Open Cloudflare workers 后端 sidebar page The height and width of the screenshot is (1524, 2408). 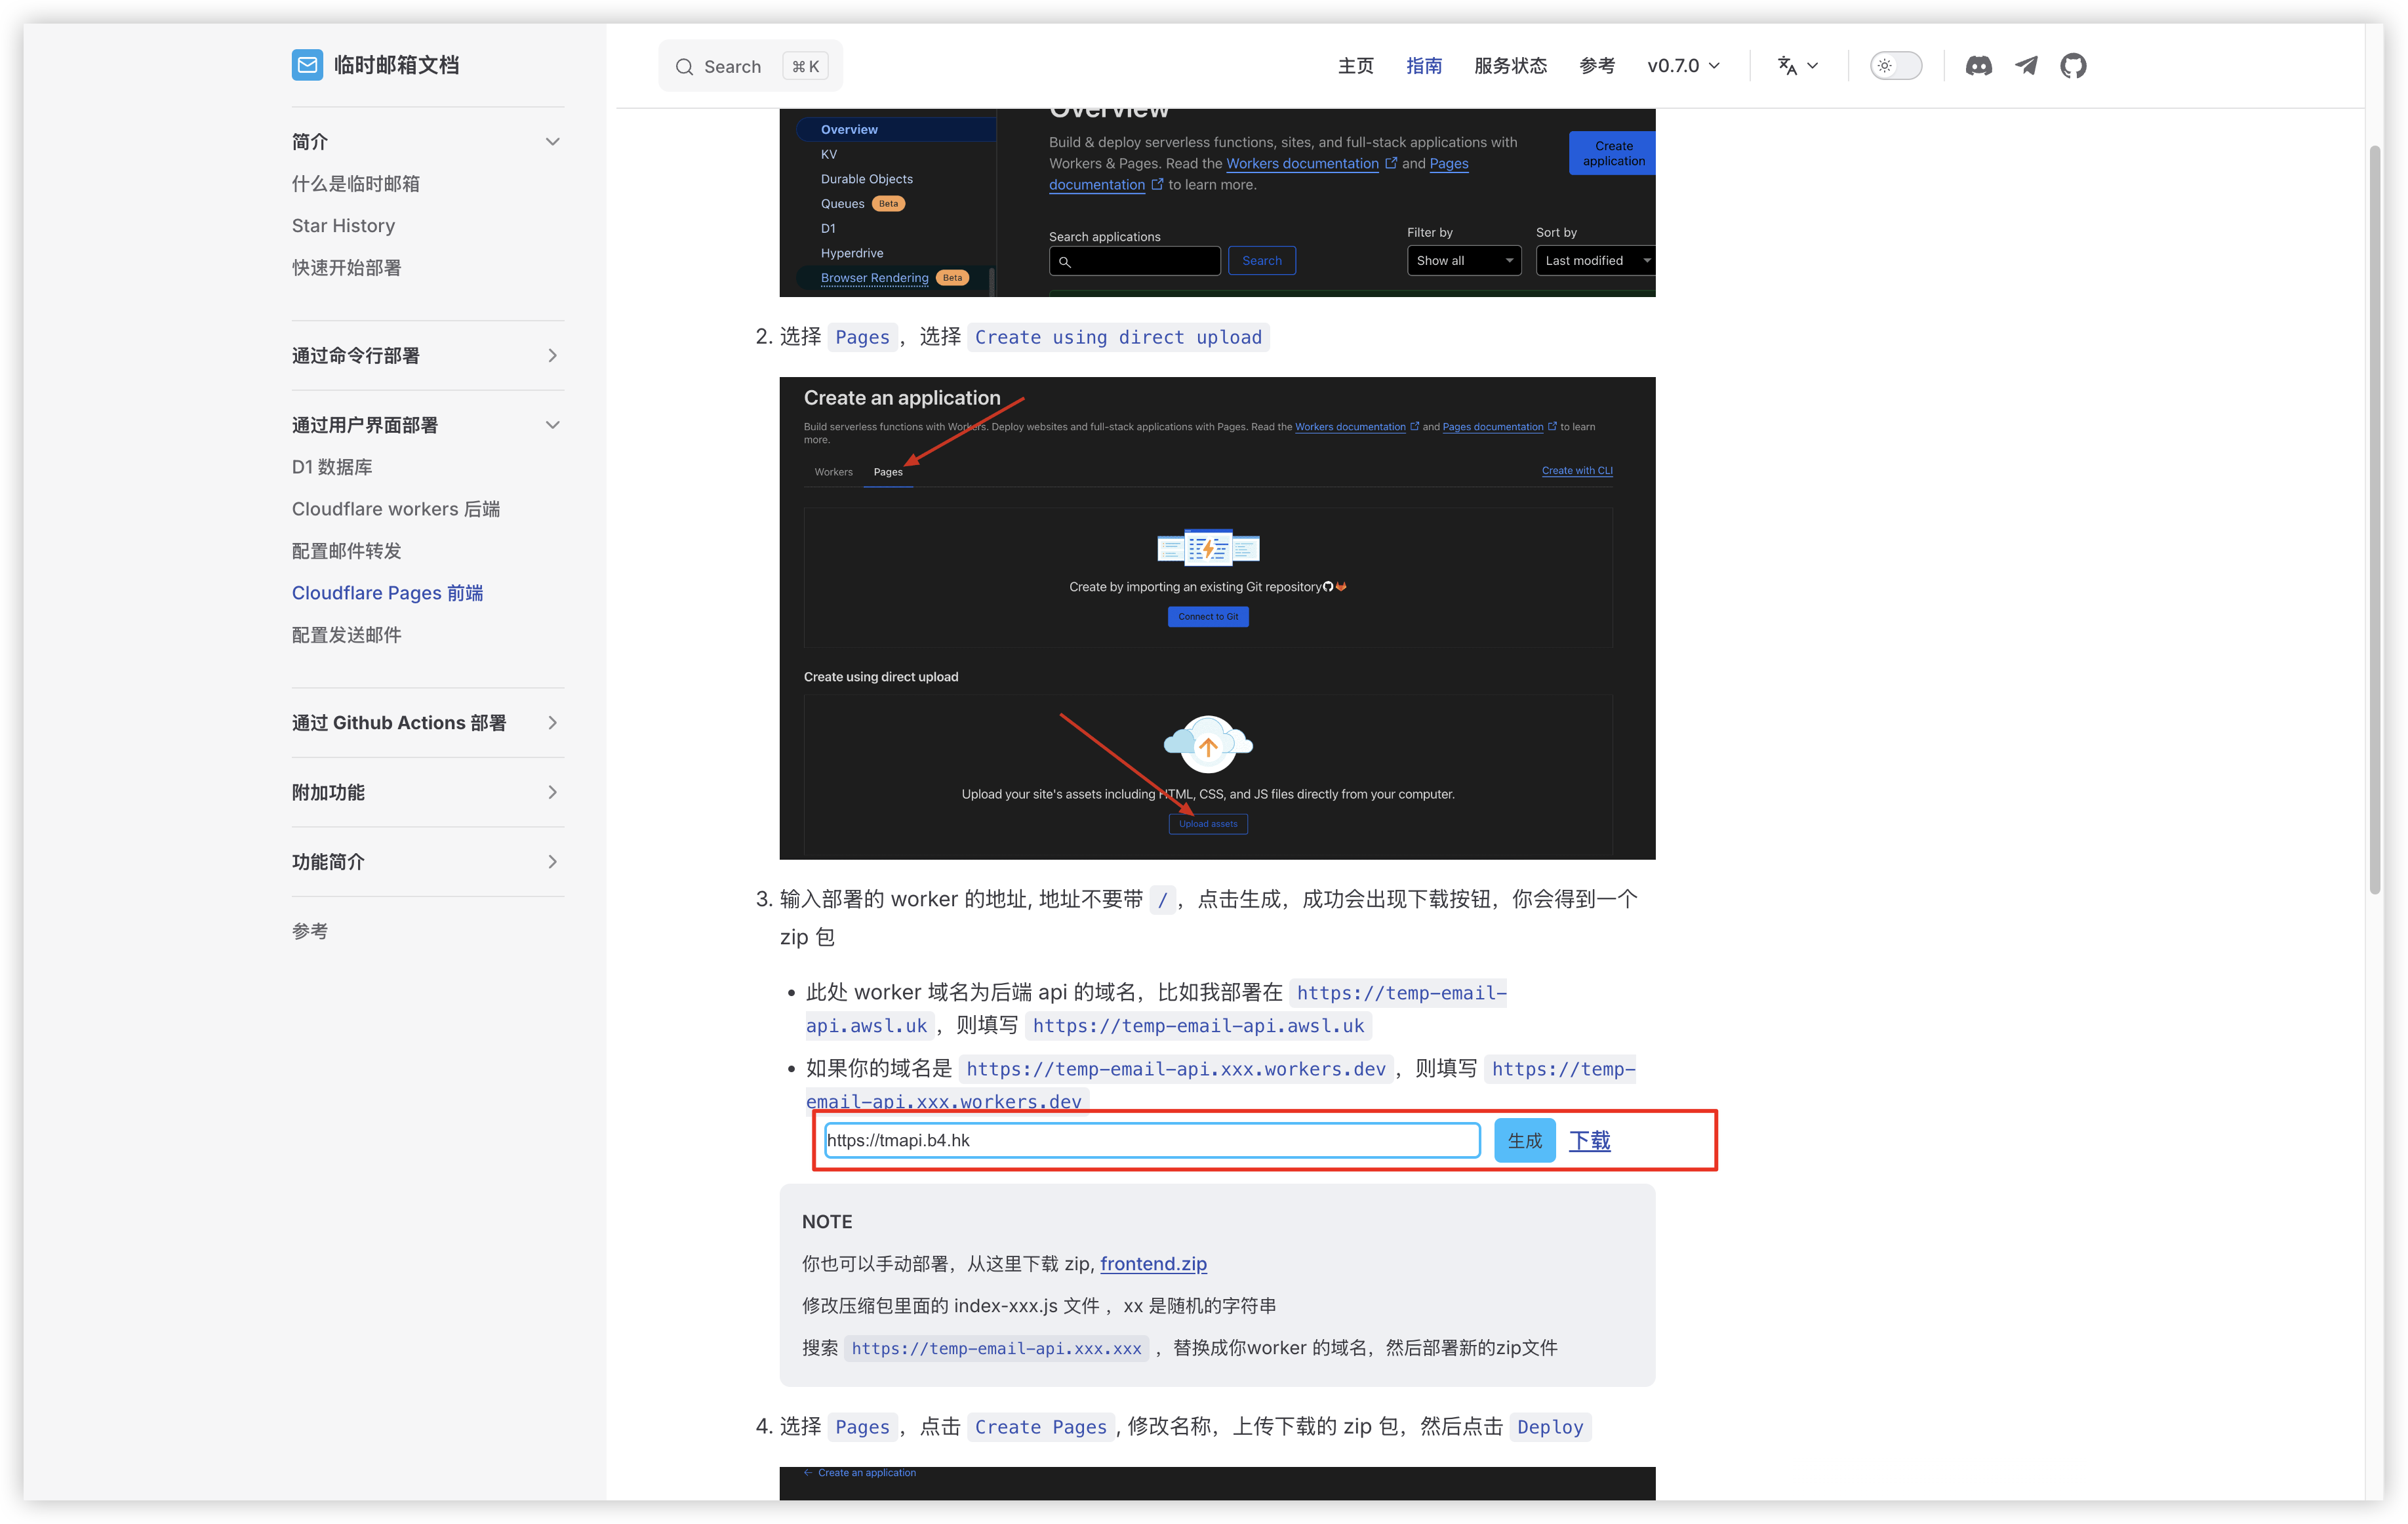(x=395, y=508)
